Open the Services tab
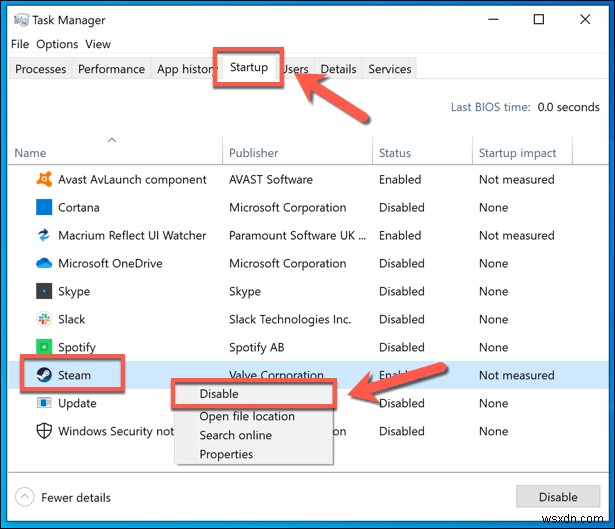 pos(390,69)
